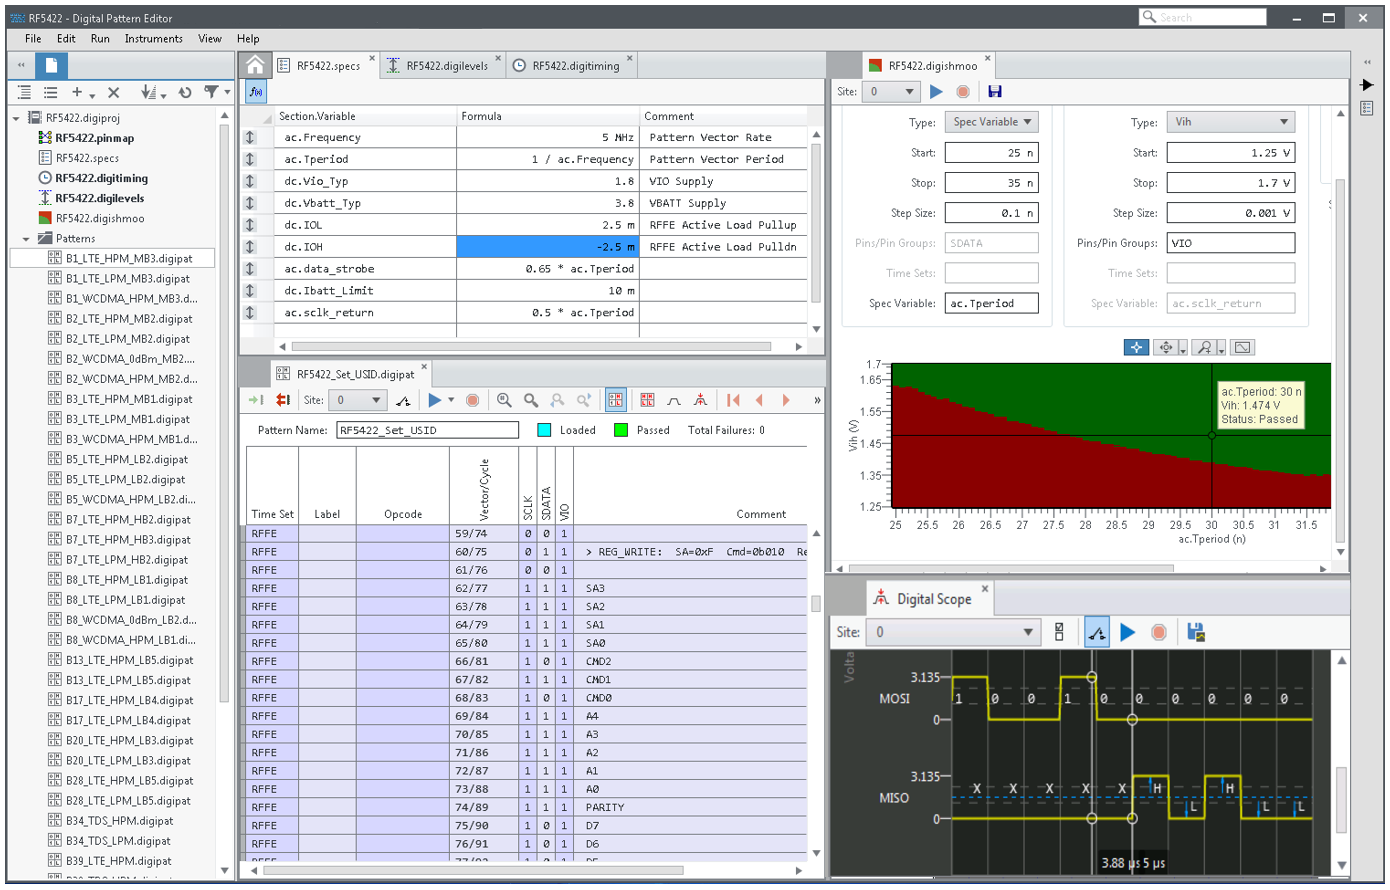This screenshot has height=890, width=1390.
Task: Open the Spec Variable type dropdown
Action: 991,122
